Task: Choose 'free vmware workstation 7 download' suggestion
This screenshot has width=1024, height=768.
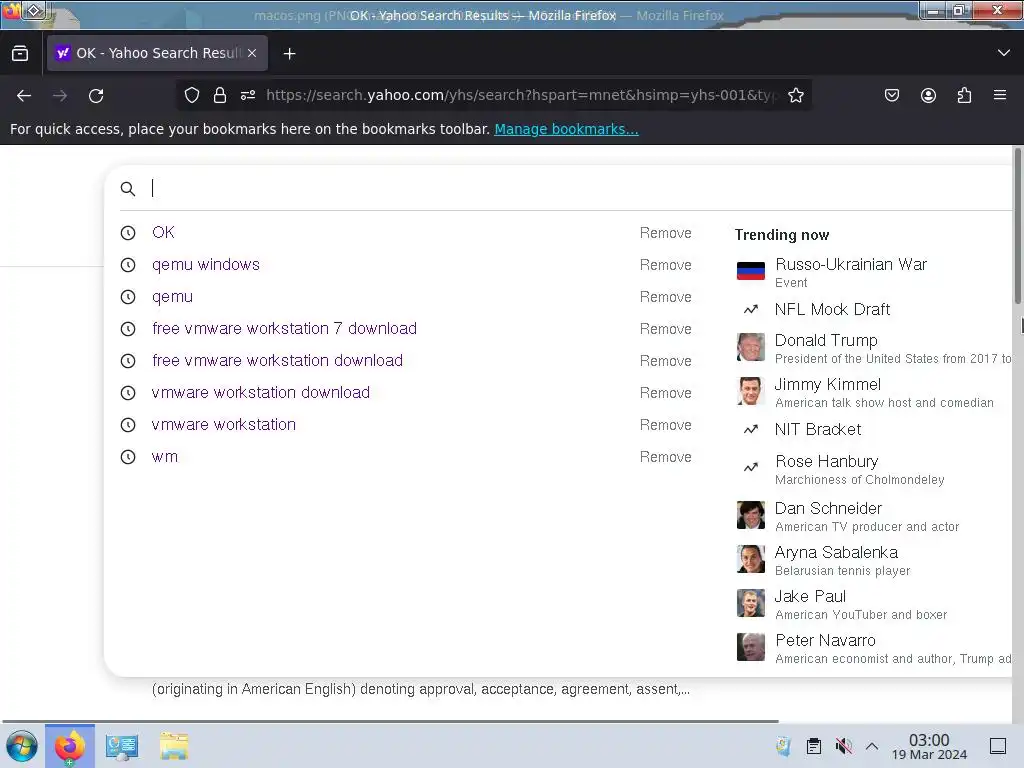Action: (284, 328)
